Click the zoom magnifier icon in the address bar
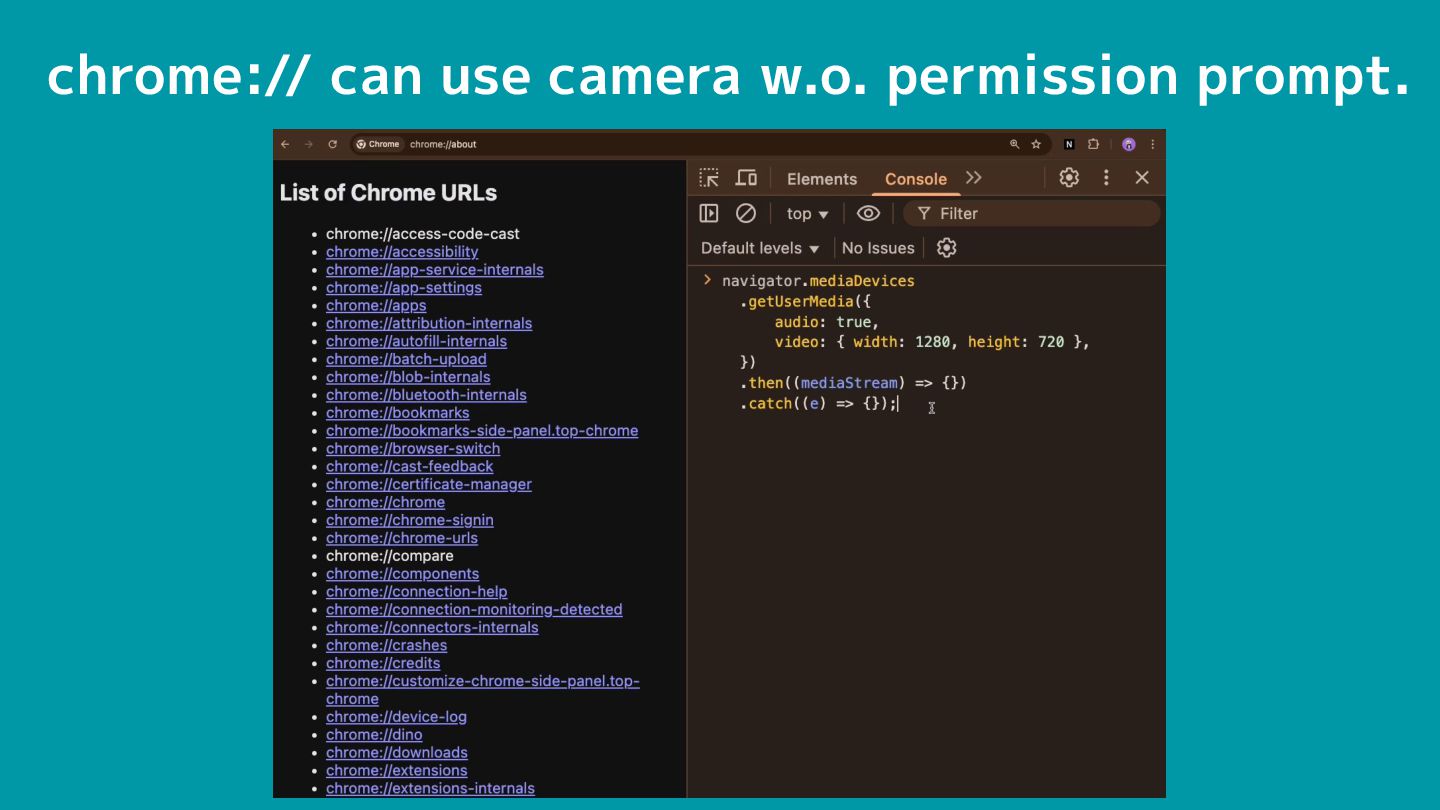 1014,144
